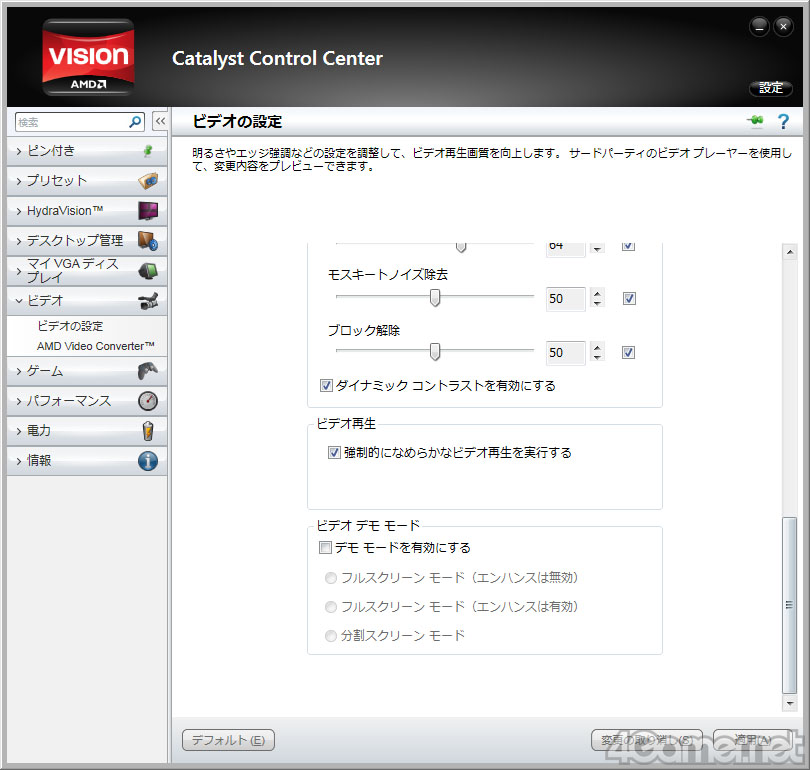Select フルスクリーン モード (エンハンスは有効) radio
This screenshot has height=770, width=810.
coord(331,606)
